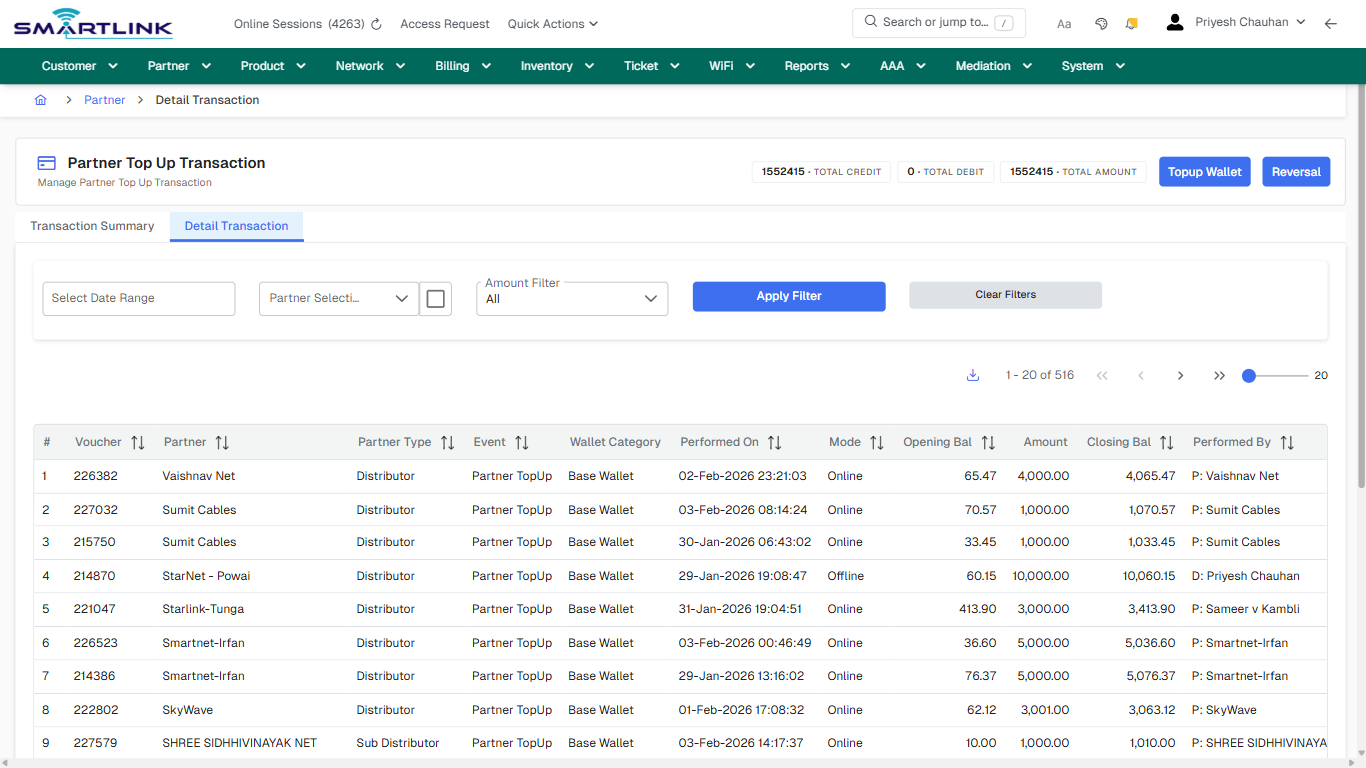1366x768 pixels.
Task: Click the theme palette icon in the header
Action: (1101, 22)
